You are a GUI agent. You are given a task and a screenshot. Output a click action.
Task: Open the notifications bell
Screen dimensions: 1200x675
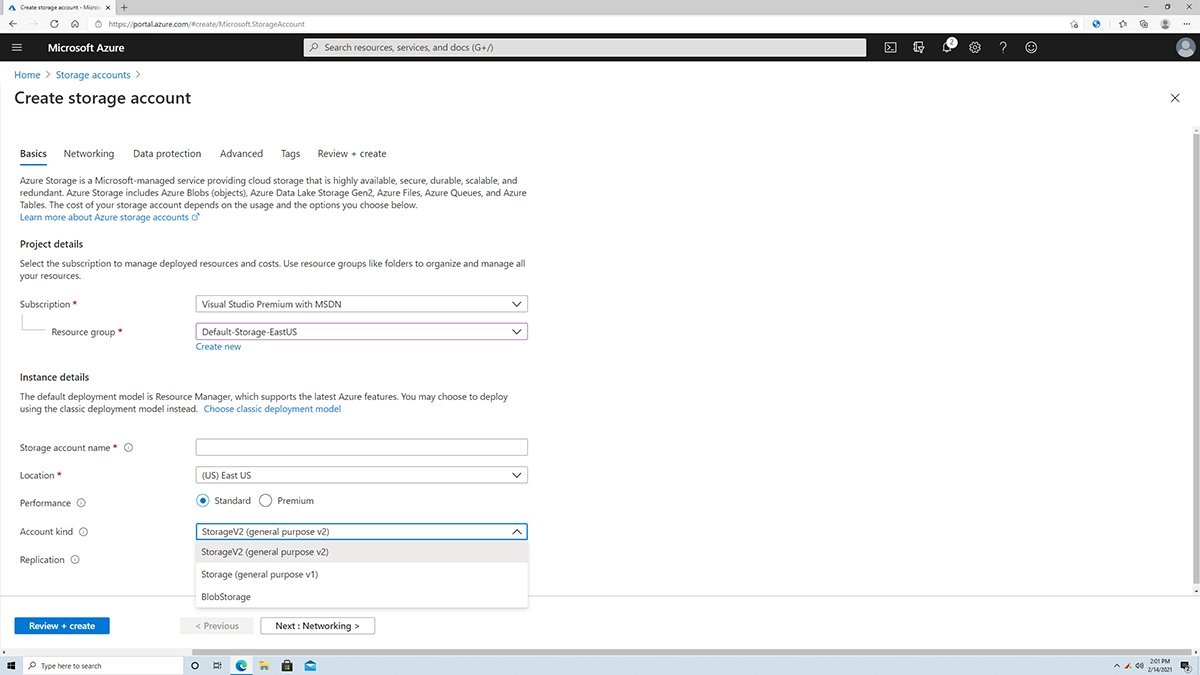click(947, 47)
